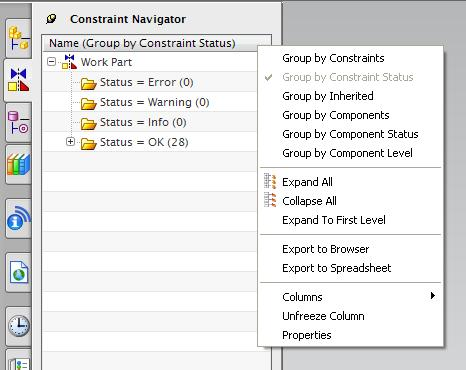
Task: Click the folder icon for Status = Info
Action: [88, 123]
